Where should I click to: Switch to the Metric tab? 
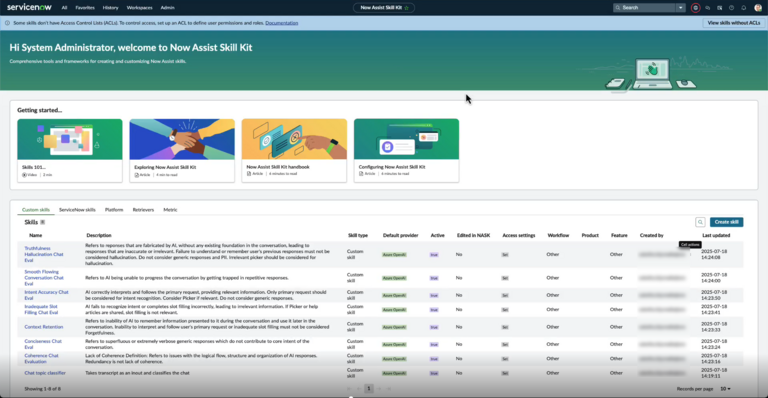(170, 210)
